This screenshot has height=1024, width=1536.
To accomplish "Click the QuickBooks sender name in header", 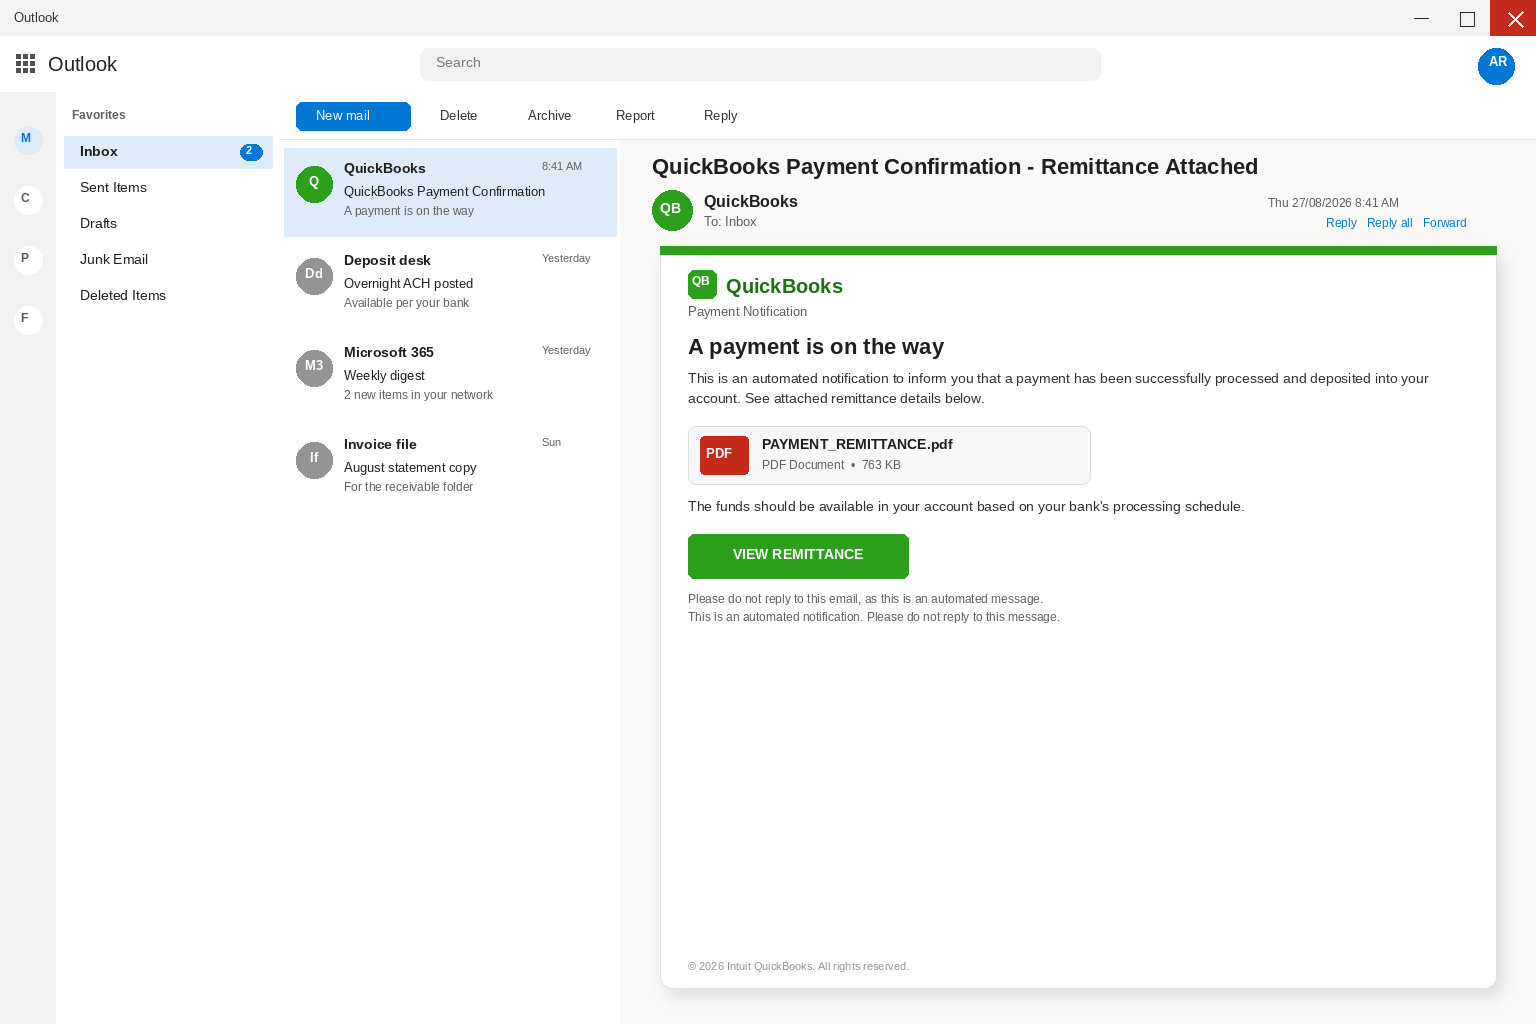I will 750,202.
